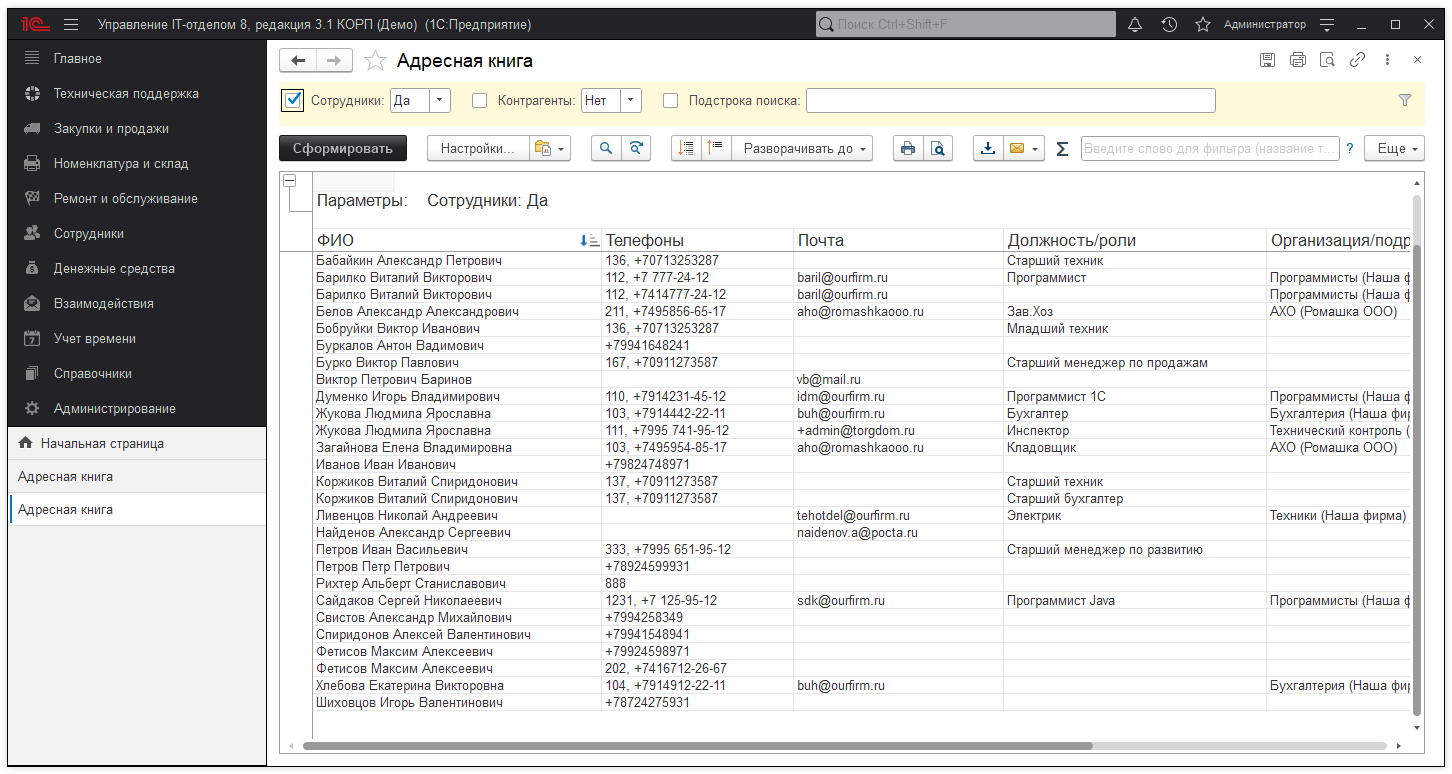Click the Сформировать button
This screenshot has height=774, width=1452.
pyautogui.click(x=343, y=148)
